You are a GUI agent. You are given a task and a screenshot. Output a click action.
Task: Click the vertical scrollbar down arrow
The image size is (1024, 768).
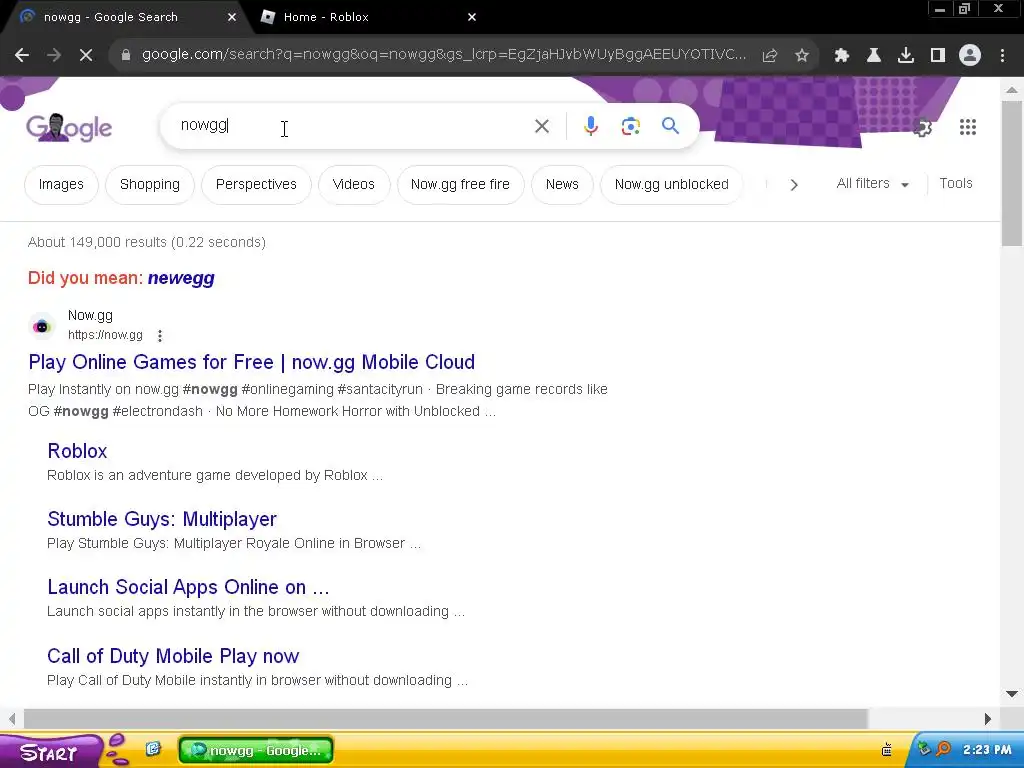1012,694
